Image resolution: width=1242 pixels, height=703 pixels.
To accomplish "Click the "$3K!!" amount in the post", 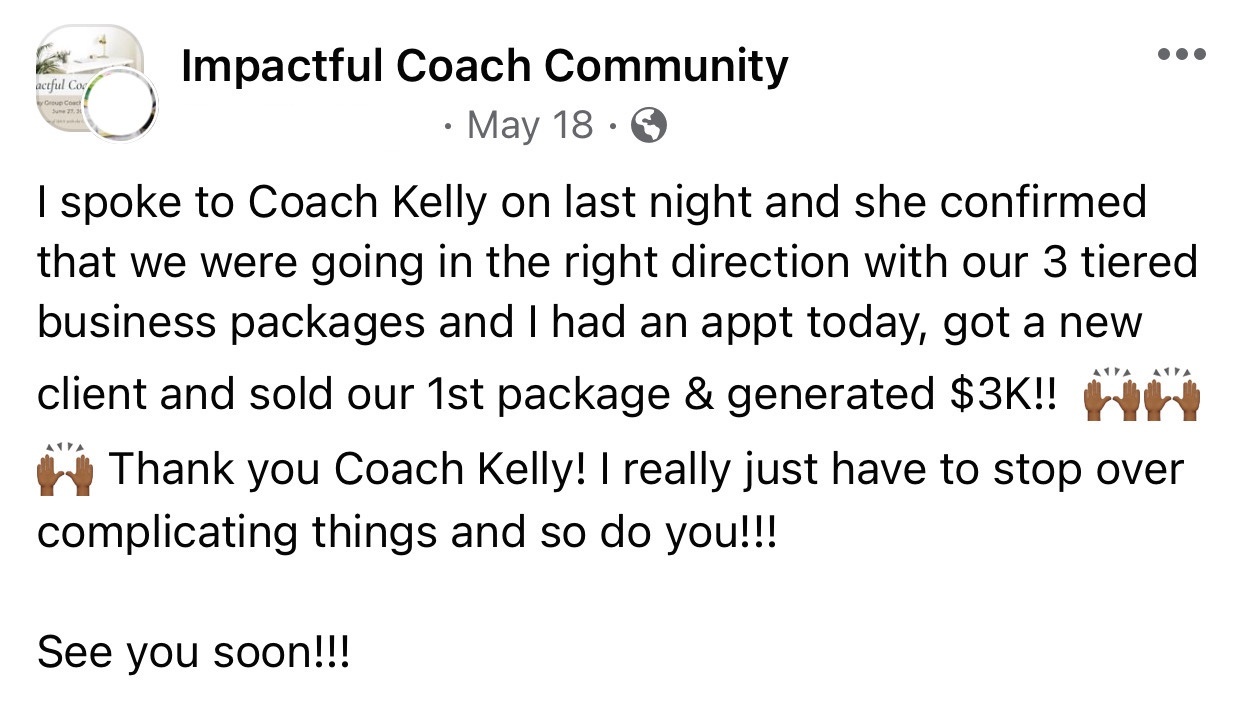I will click(1000, 396).
